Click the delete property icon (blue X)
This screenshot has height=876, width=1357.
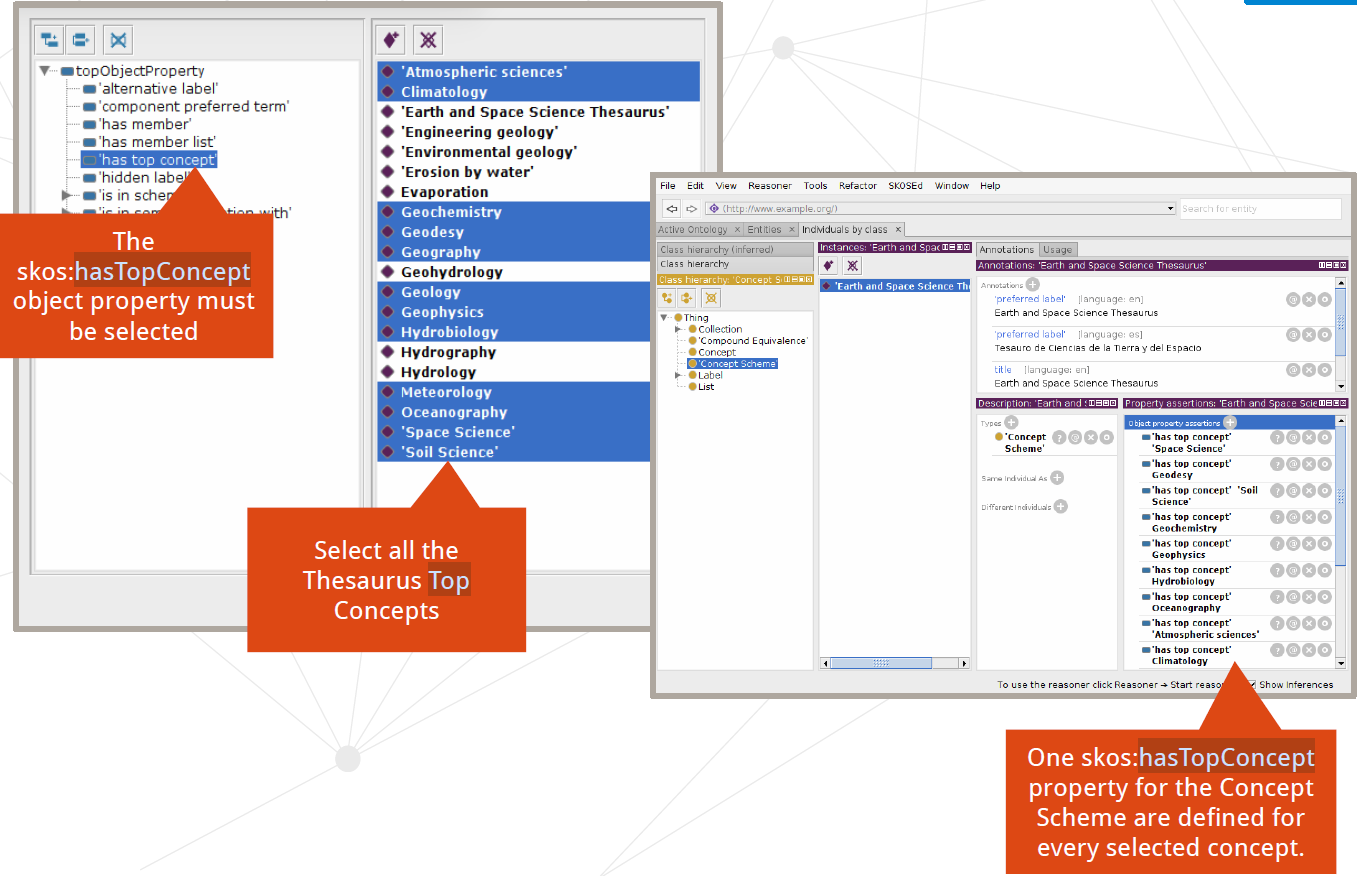coord(116,39)
